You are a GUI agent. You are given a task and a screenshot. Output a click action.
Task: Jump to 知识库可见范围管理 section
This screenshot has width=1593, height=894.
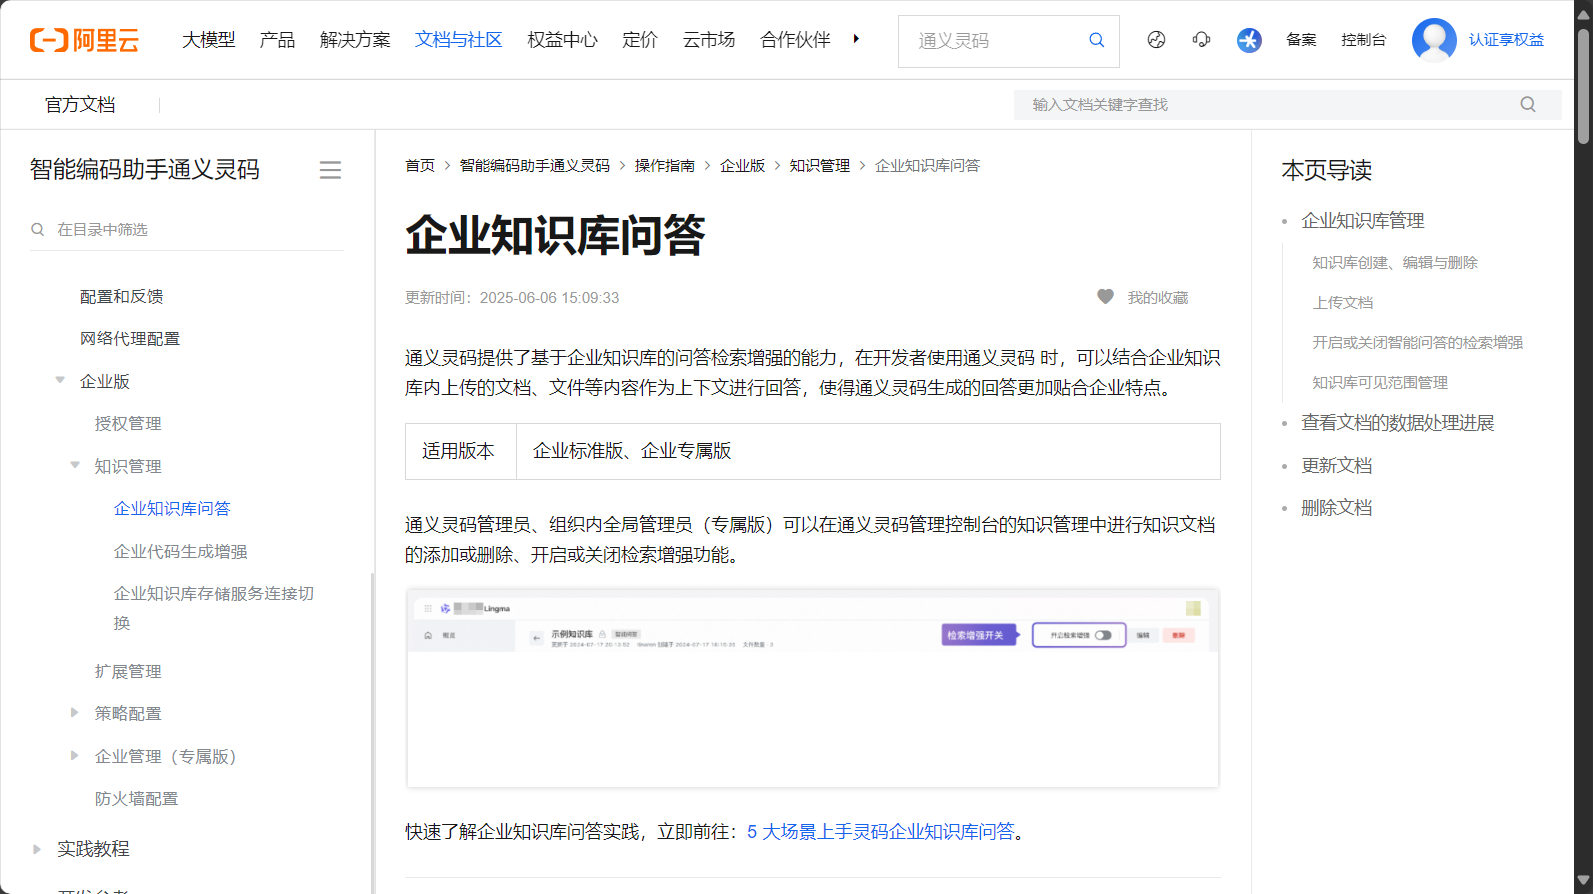coord(1380,383)
